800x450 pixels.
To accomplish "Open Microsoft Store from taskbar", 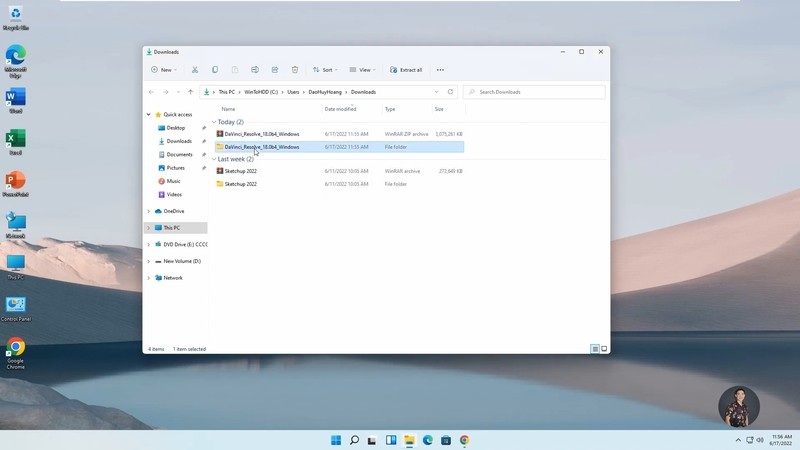I will pyautogui.click(x=446, y=440).
